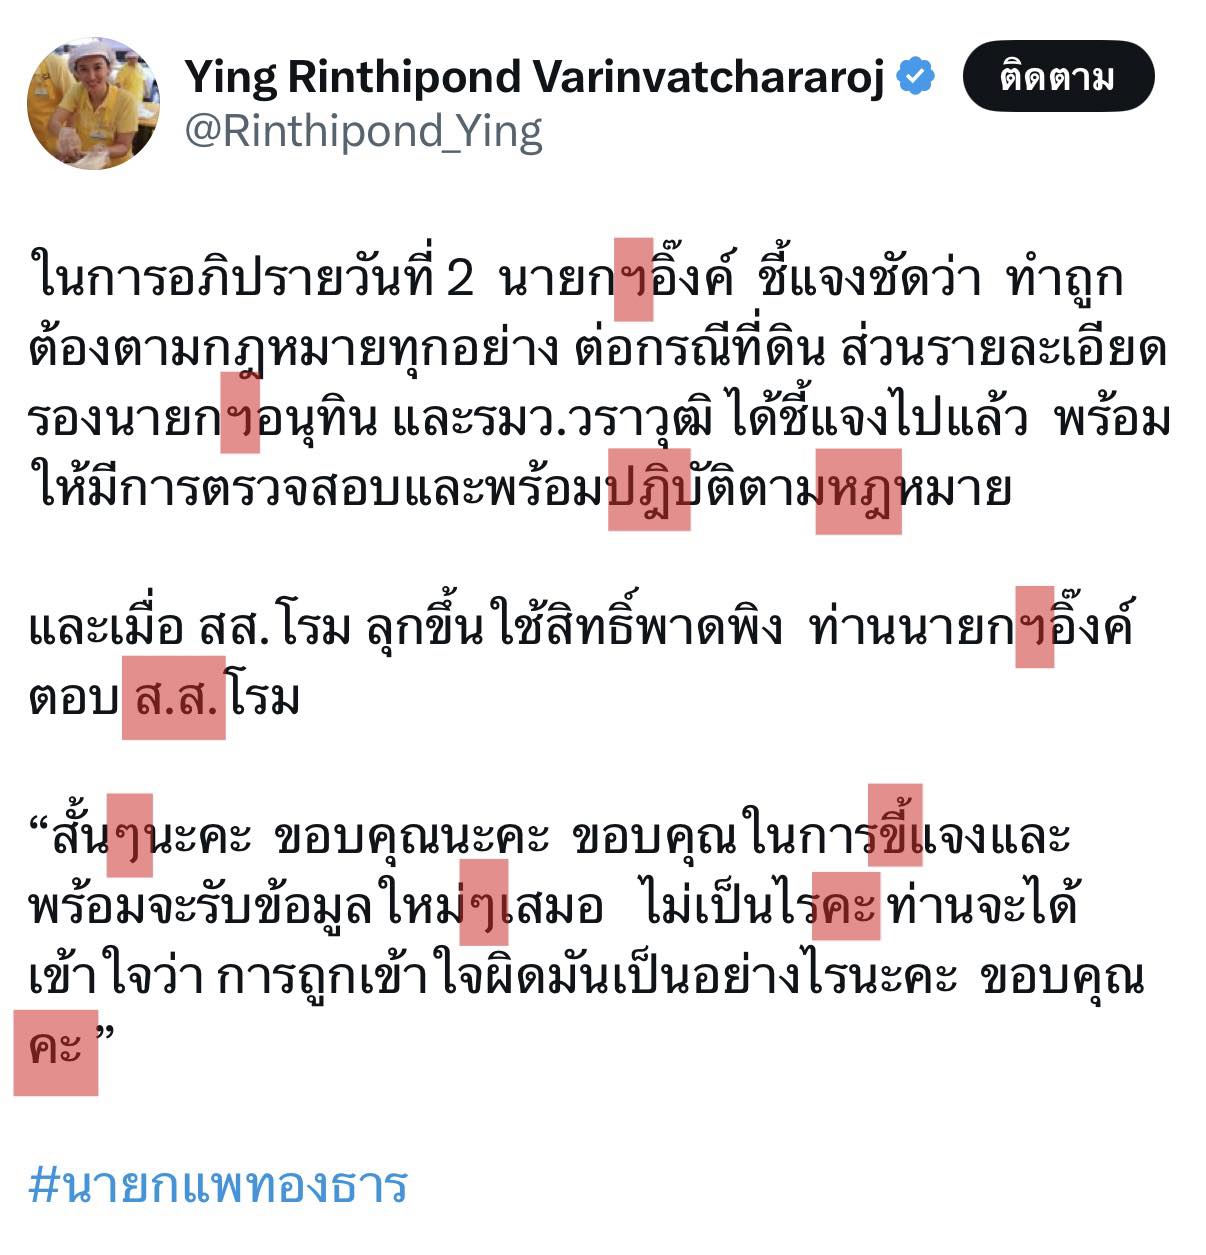This screenshot has height=1255, width=1206.
Task: Click highlighted ฯ in รองนายกฯอนุทิน
Action: pyautogui.click(x=240, y=412)
